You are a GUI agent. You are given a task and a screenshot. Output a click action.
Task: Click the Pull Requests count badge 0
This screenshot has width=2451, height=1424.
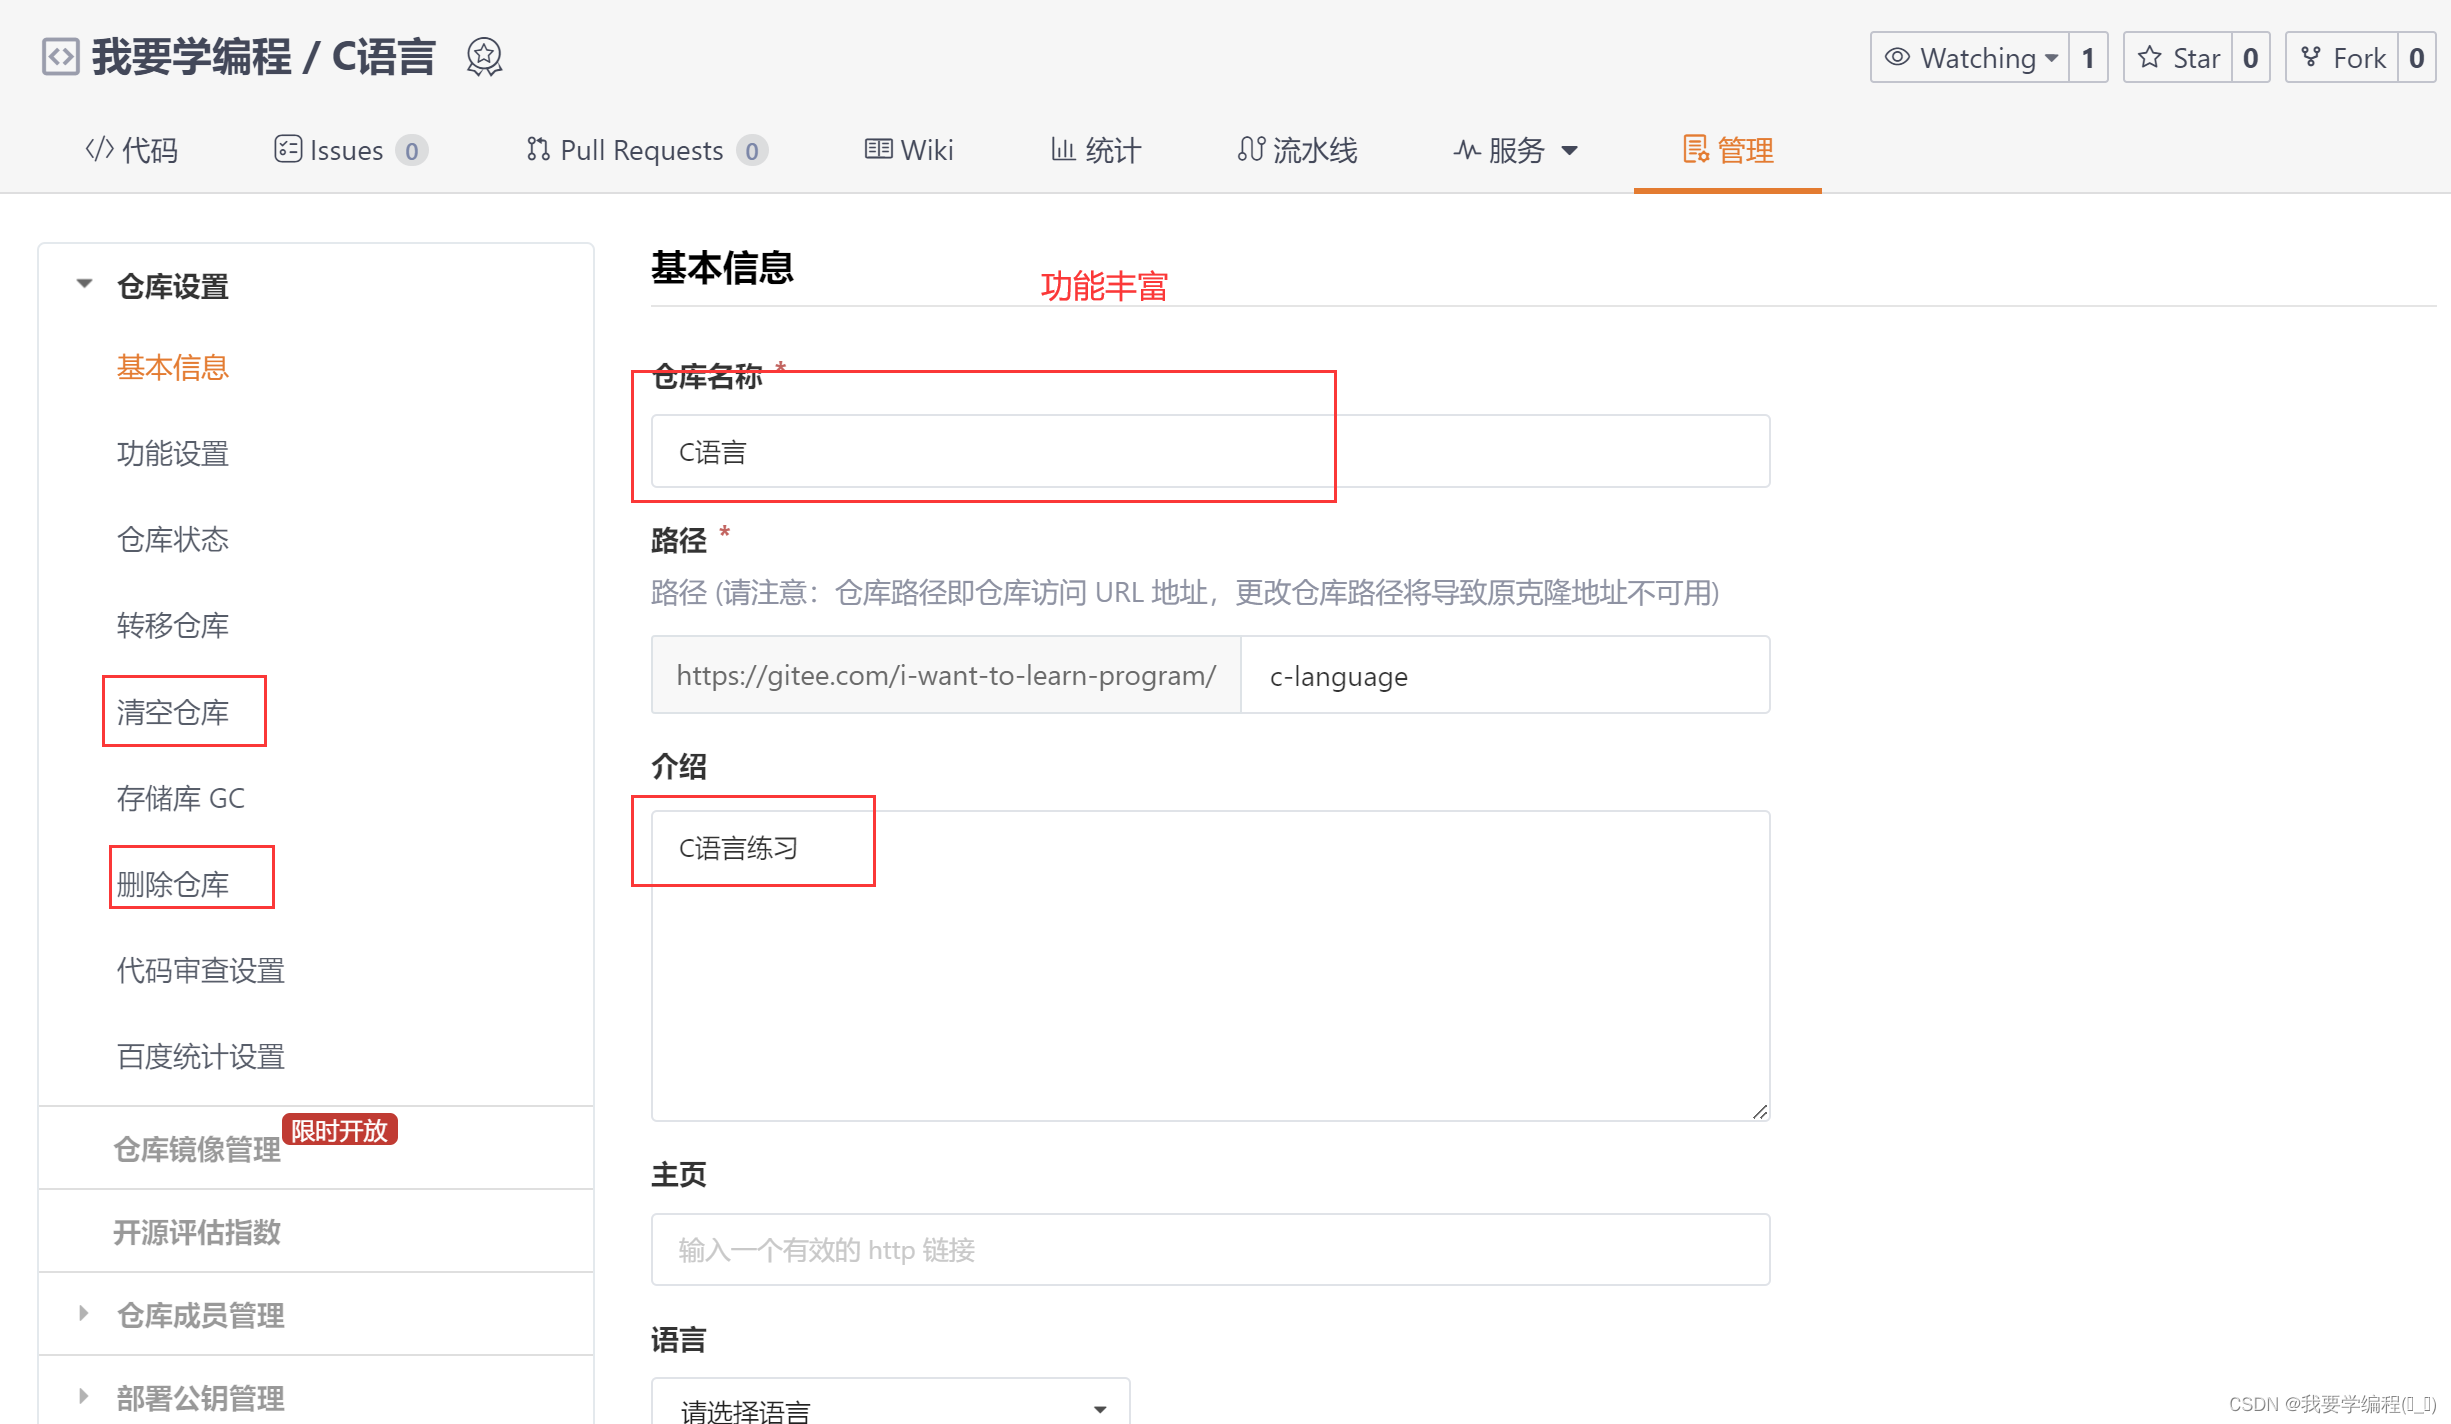[752, 151]
